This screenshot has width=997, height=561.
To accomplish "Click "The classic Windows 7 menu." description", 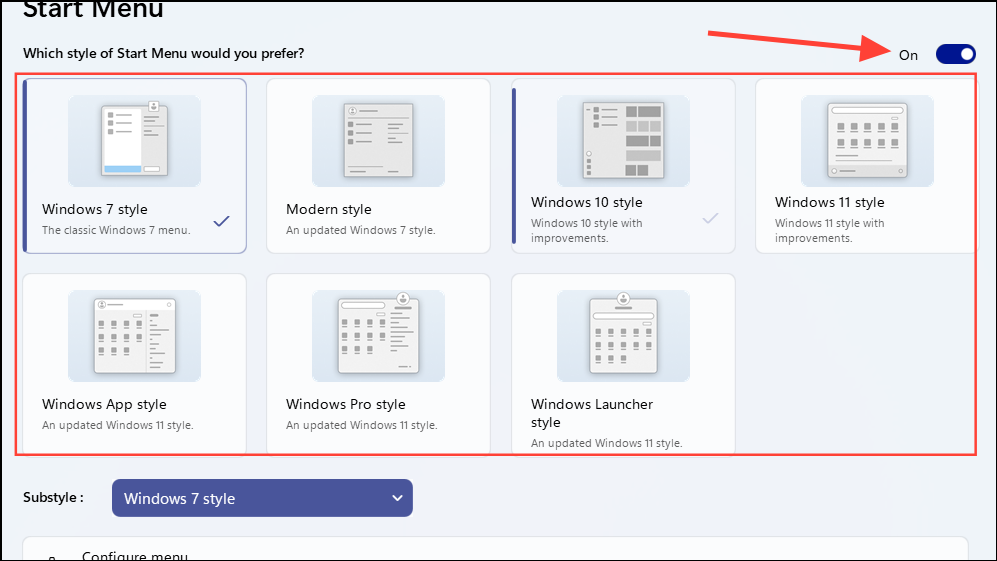I will (x=116, y=230).
